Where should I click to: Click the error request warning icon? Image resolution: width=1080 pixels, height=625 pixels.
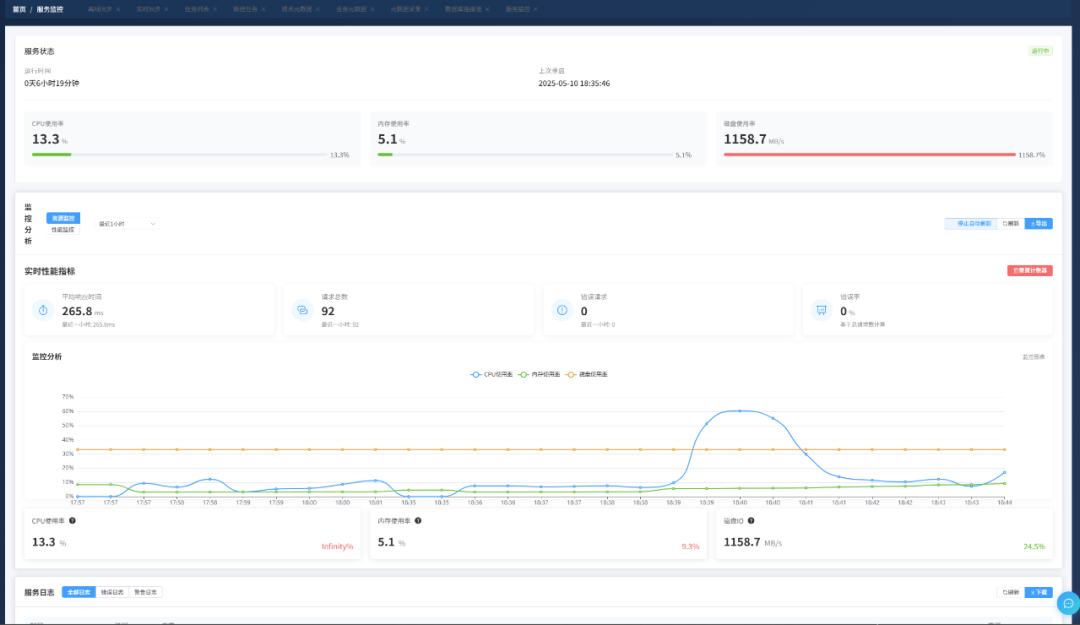(562, 310)
